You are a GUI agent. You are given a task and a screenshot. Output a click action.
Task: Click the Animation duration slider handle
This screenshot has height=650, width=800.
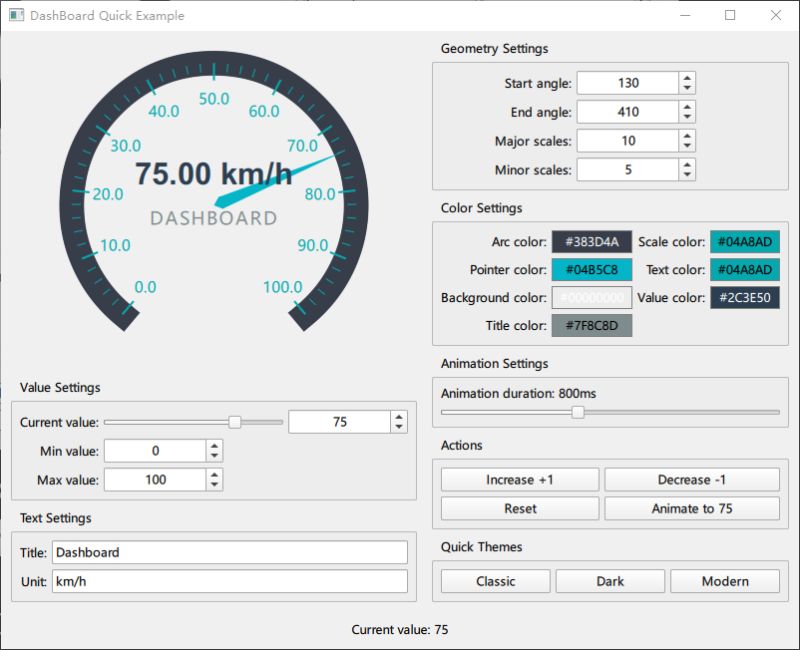[578, 412]
